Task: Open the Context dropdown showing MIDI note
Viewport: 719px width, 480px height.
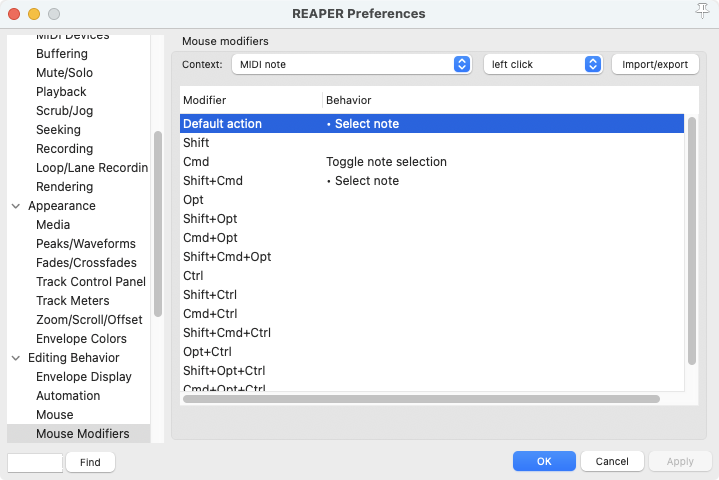Action: pos(351,64)
